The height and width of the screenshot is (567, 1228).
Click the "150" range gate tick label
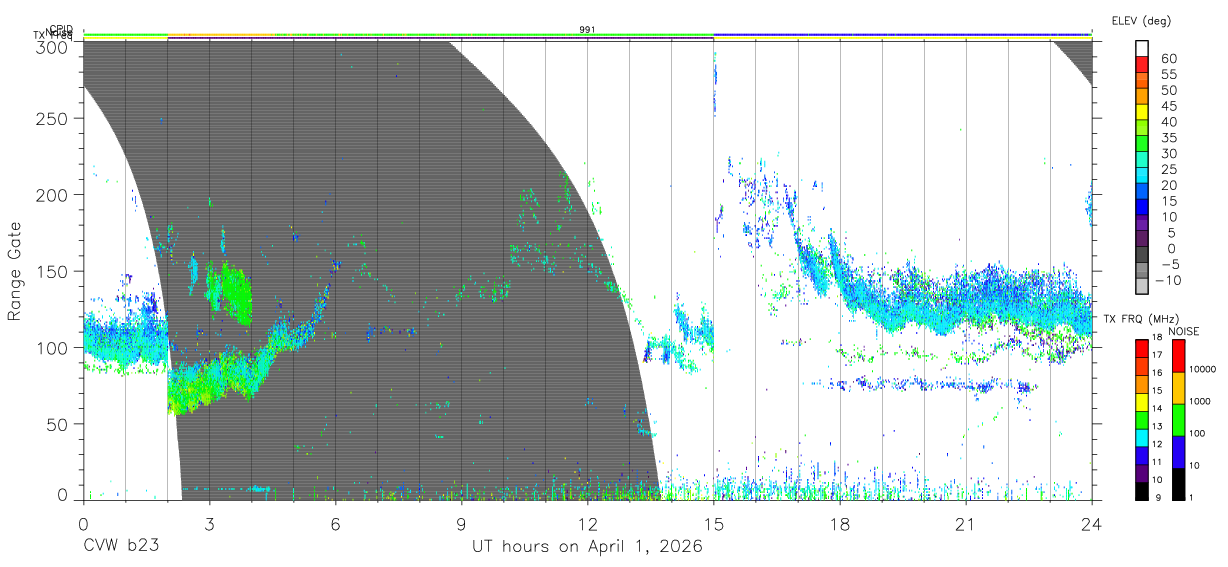click(x=52, y=271)
